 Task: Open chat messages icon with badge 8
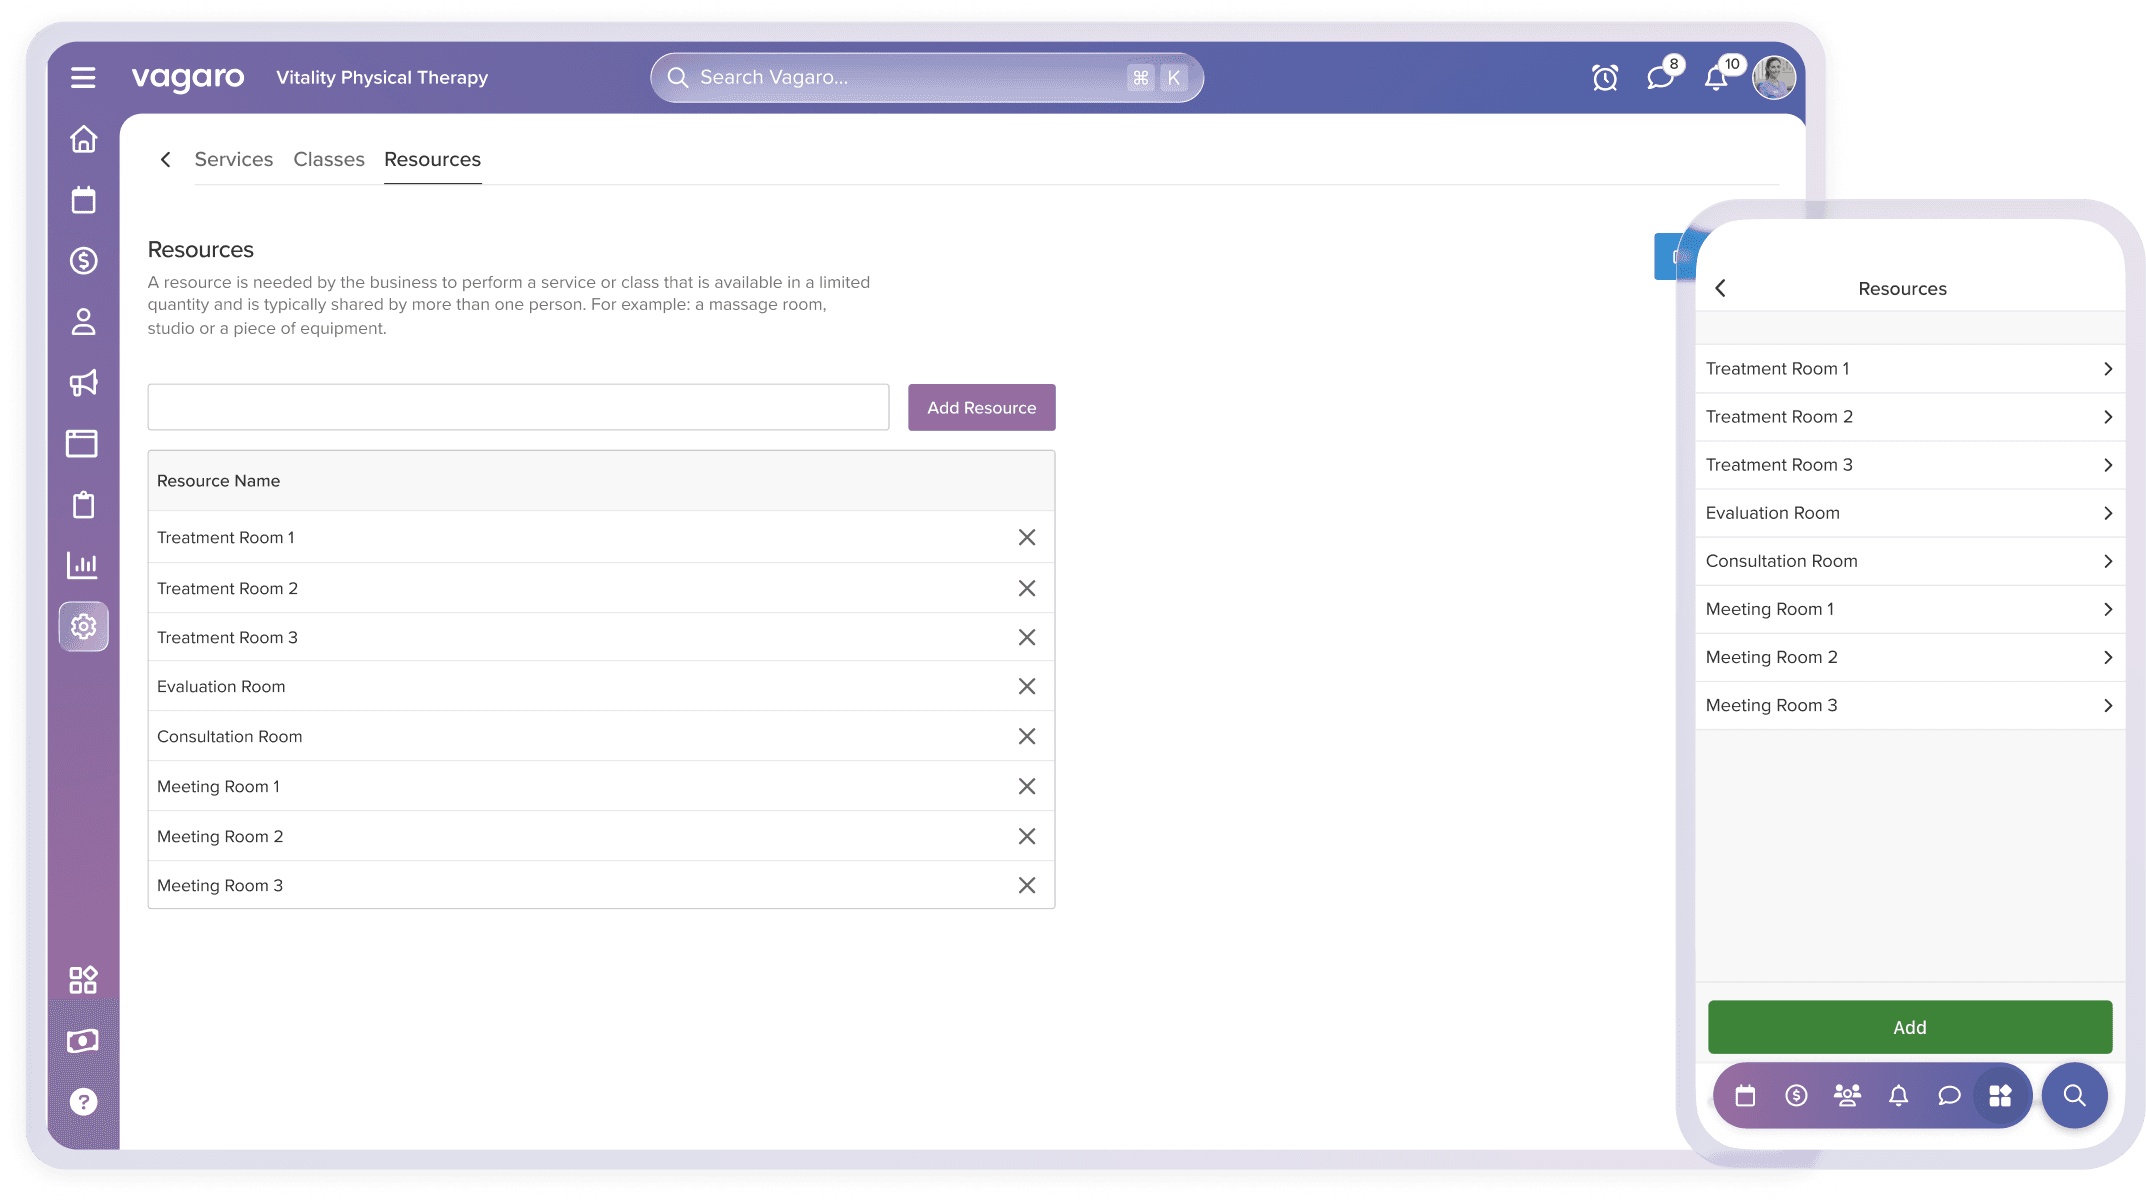(x=1661, y=77)
